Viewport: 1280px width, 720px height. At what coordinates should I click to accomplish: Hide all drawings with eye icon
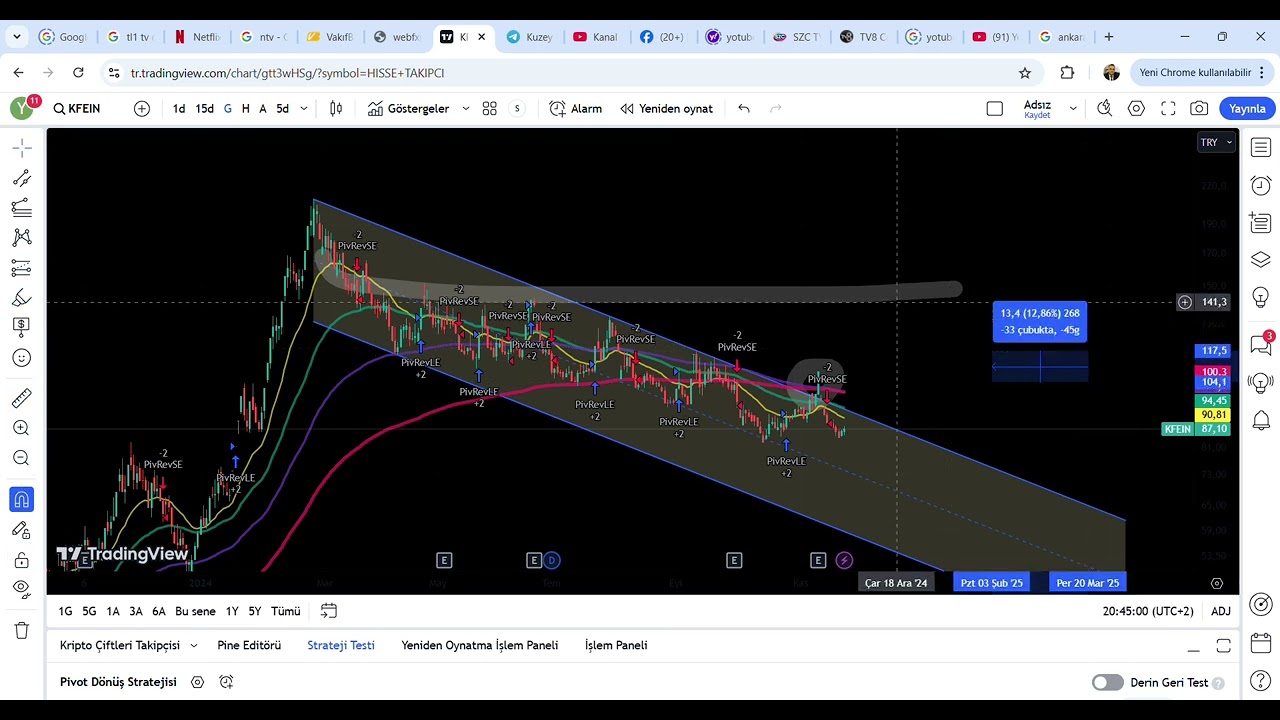22,589
